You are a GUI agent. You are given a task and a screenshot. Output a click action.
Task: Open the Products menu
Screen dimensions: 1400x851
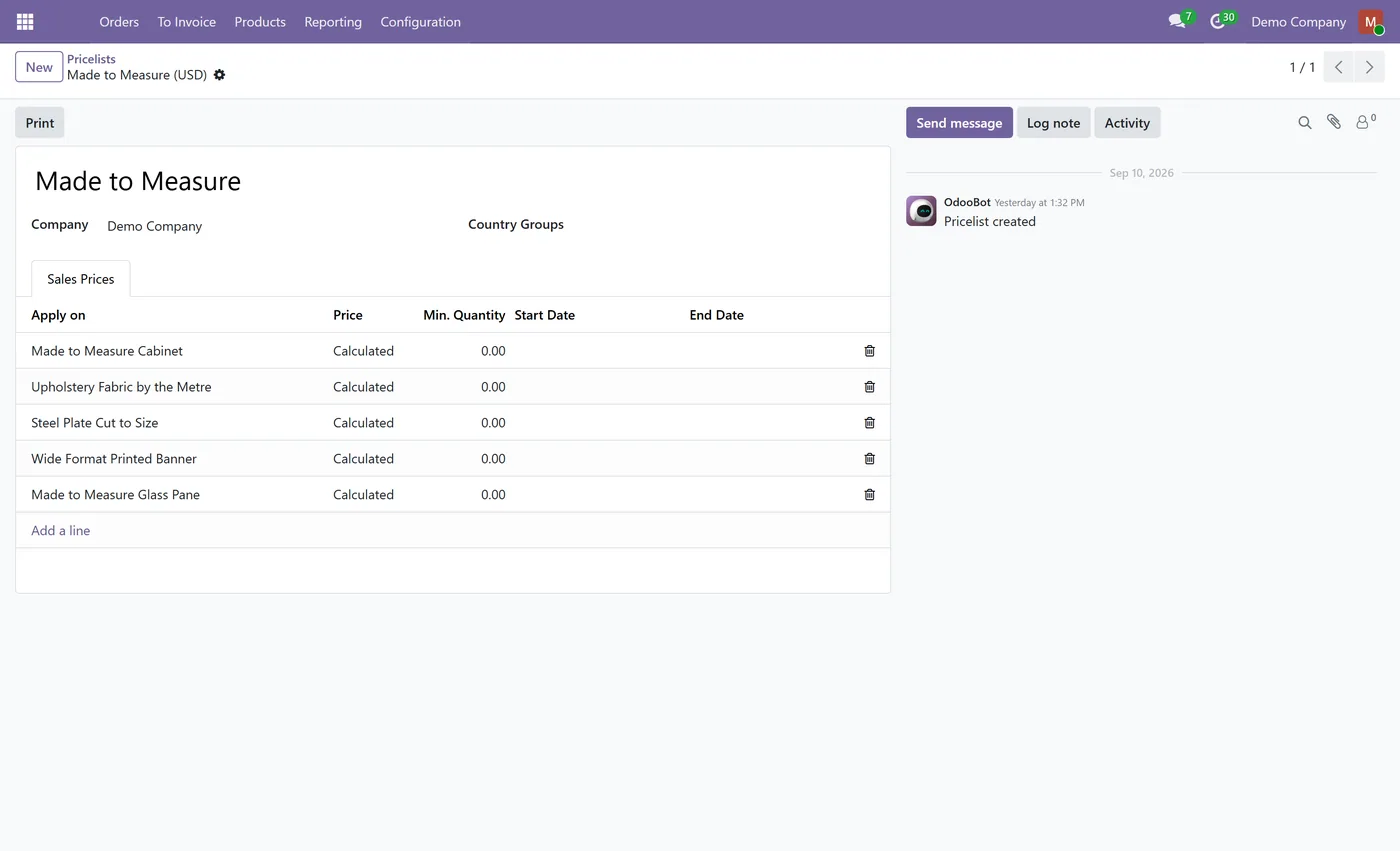260,21
